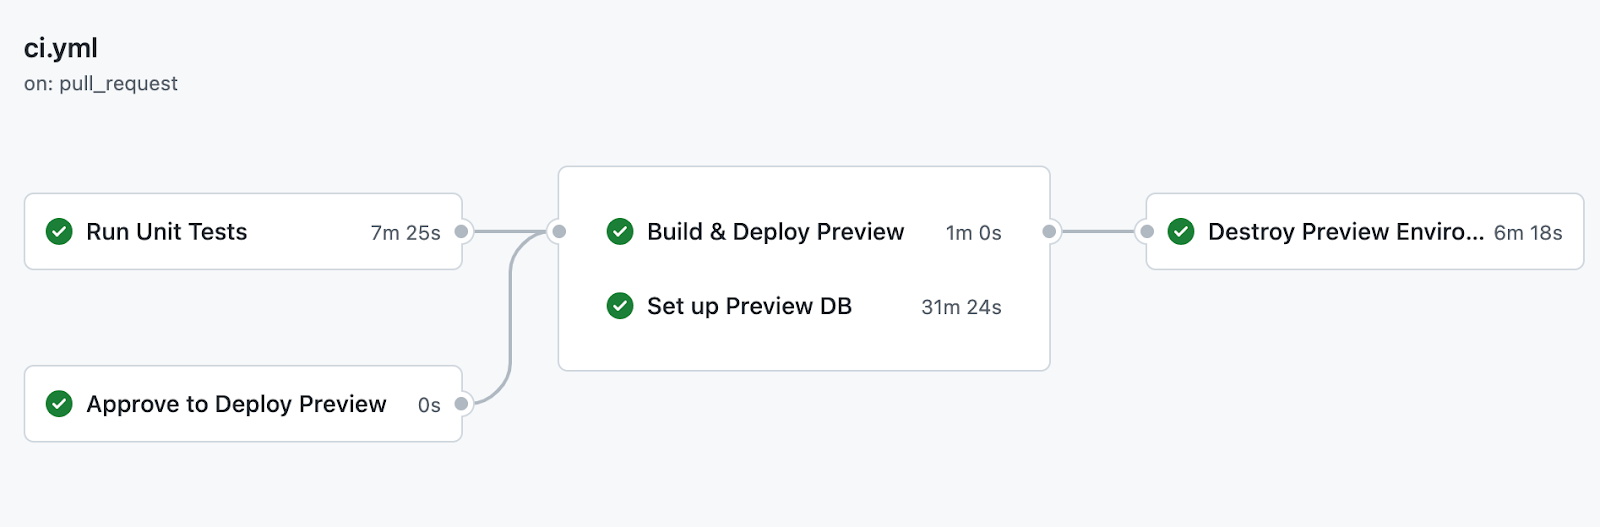Open the Approve to Deploy Preview job

point(236,404)
